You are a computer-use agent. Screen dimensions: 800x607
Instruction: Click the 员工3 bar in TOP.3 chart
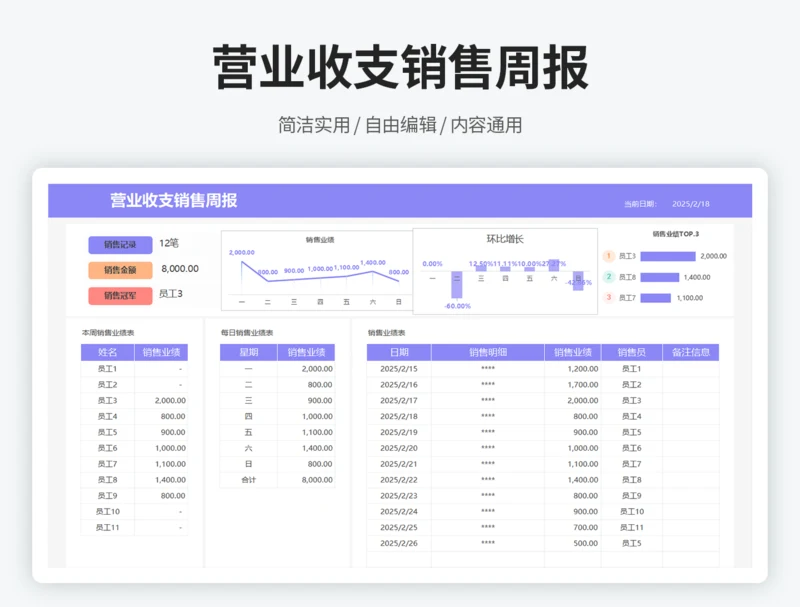tap(668, 257)
